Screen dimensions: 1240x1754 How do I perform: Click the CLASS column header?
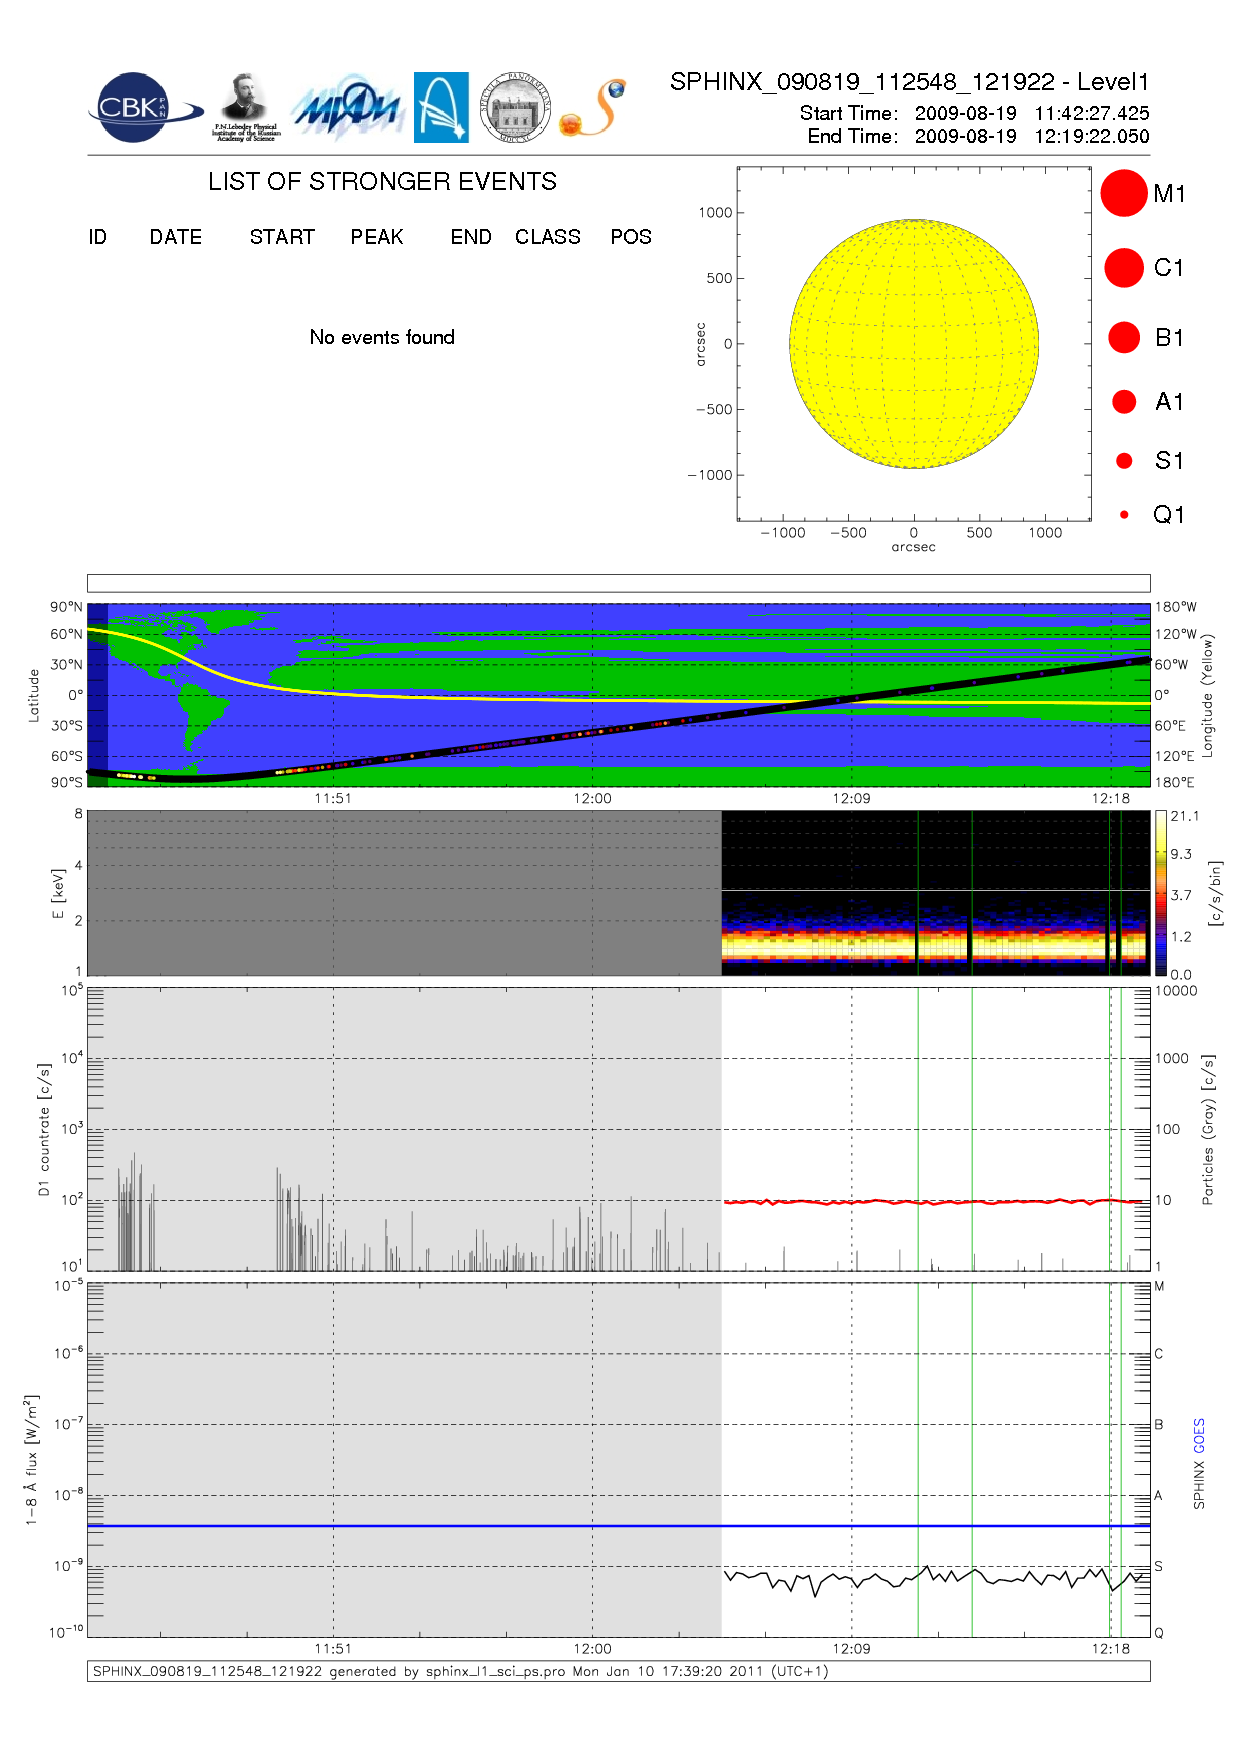pyautogui.click(x=547, y=237)
